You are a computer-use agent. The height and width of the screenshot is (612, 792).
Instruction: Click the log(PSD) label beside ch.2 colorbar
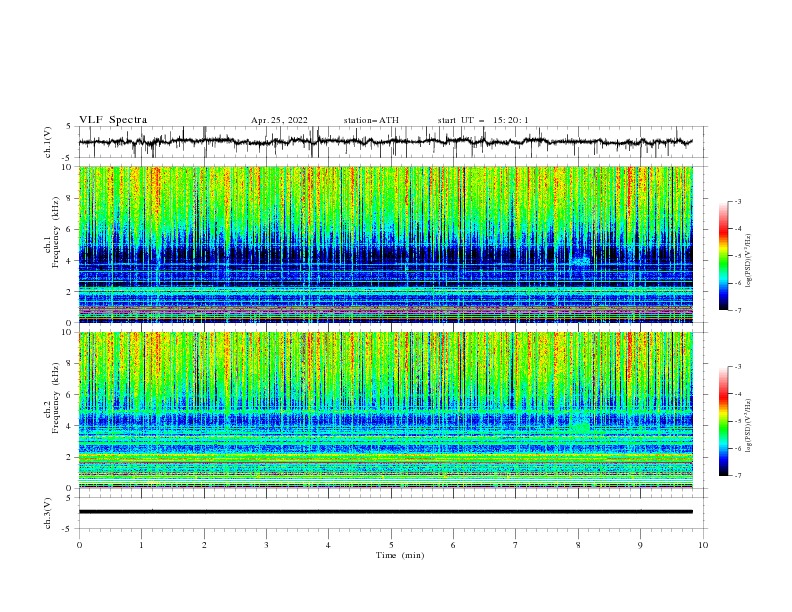(749, 425)
